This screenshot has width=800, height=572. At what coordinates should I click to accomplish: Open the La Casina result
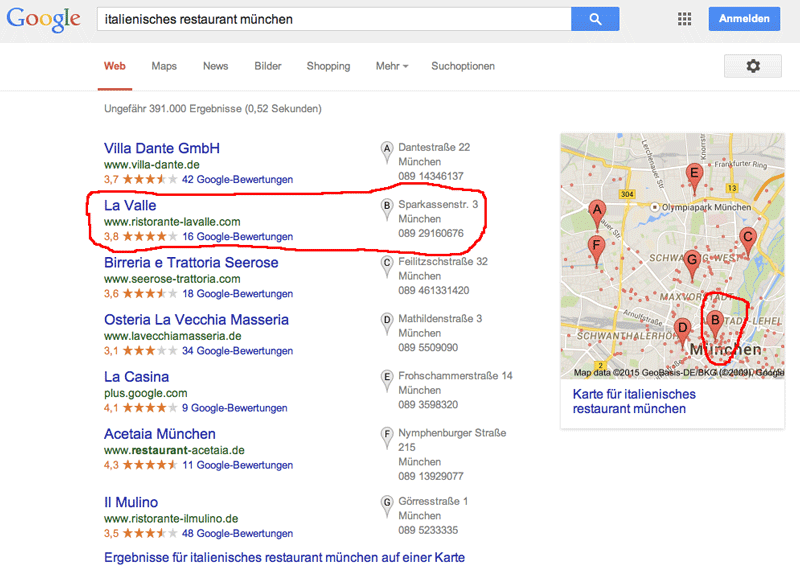(136, 377)
